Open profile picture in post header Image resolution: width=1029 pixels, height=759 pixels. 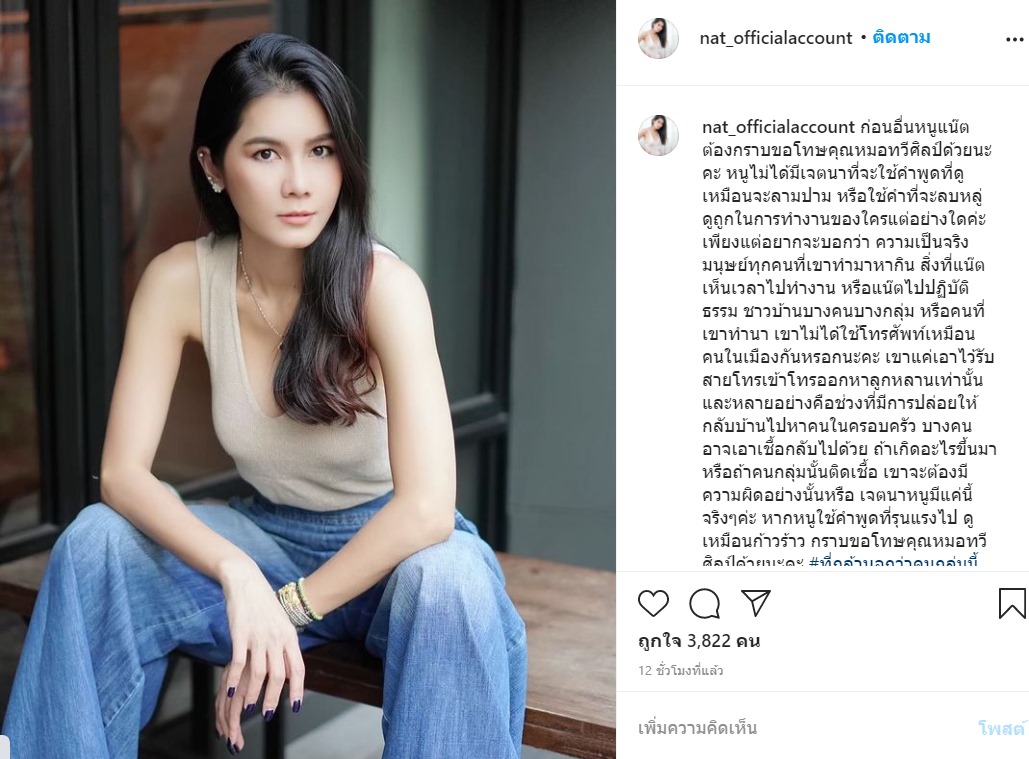658,38
